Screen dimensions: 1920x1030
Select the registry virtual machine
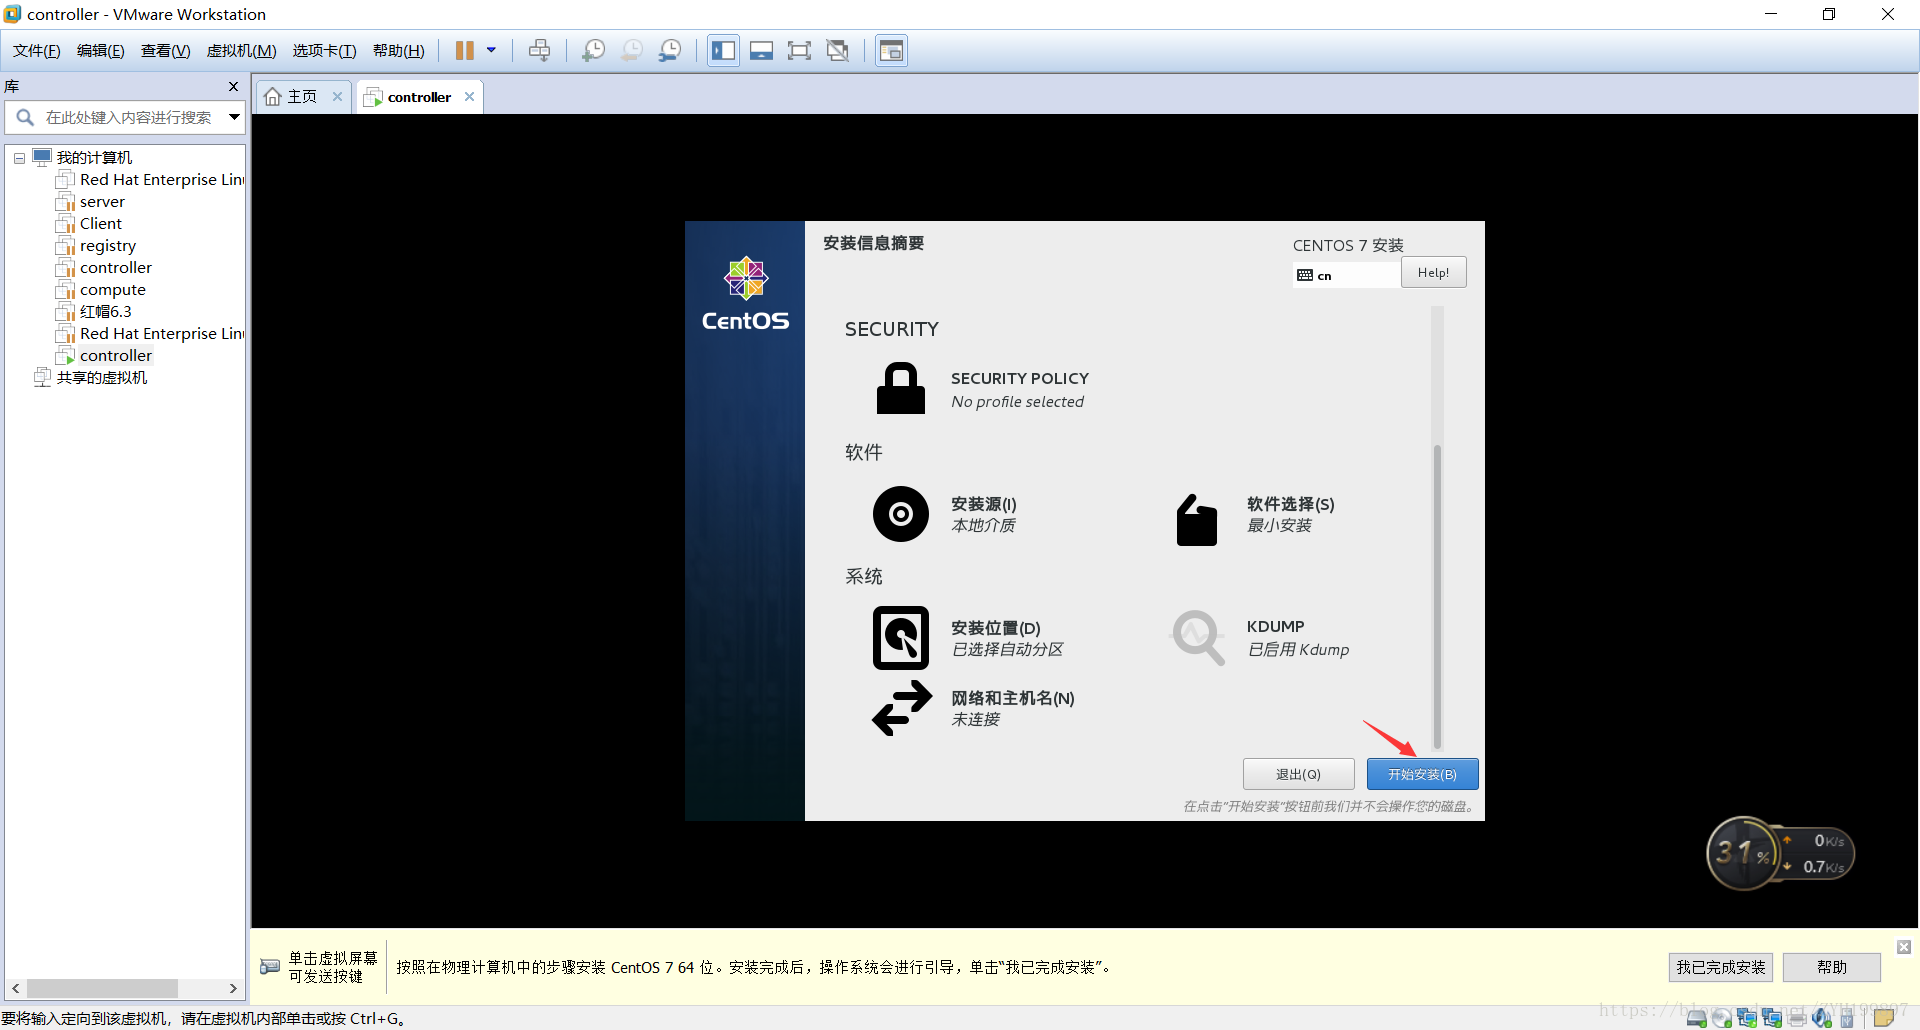click(108, 246)
